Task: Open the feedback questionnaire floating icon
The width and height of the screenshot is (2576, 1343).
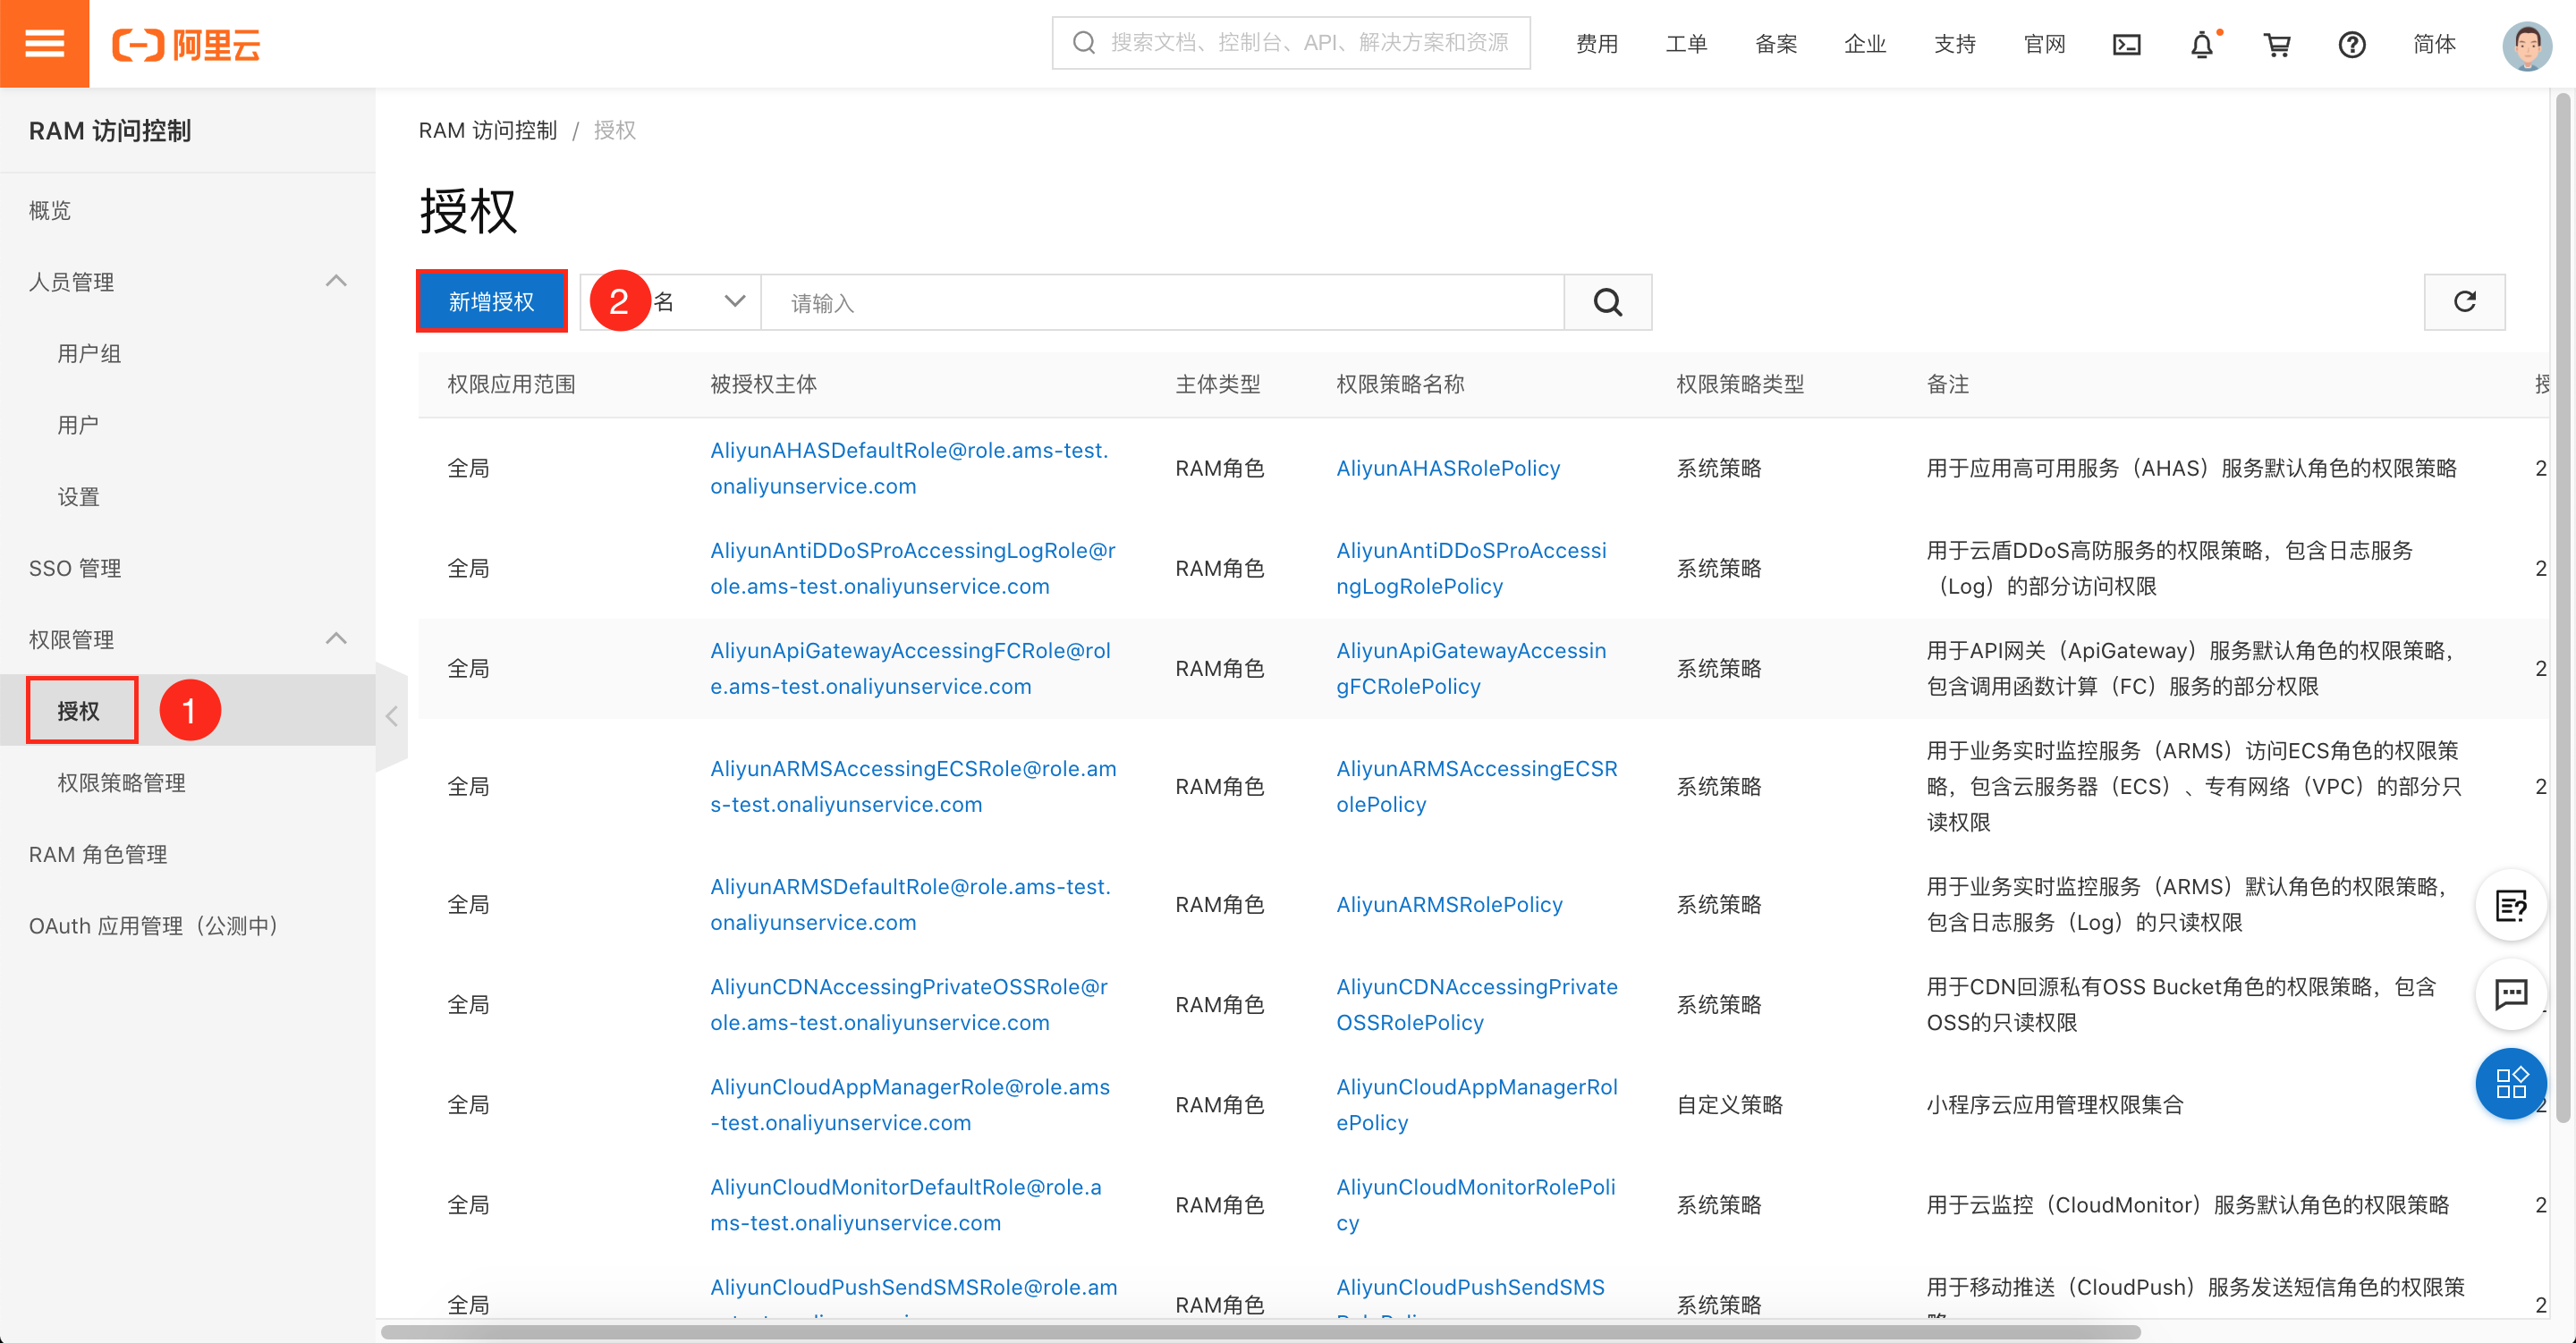Action: [x=2511, y=905]
